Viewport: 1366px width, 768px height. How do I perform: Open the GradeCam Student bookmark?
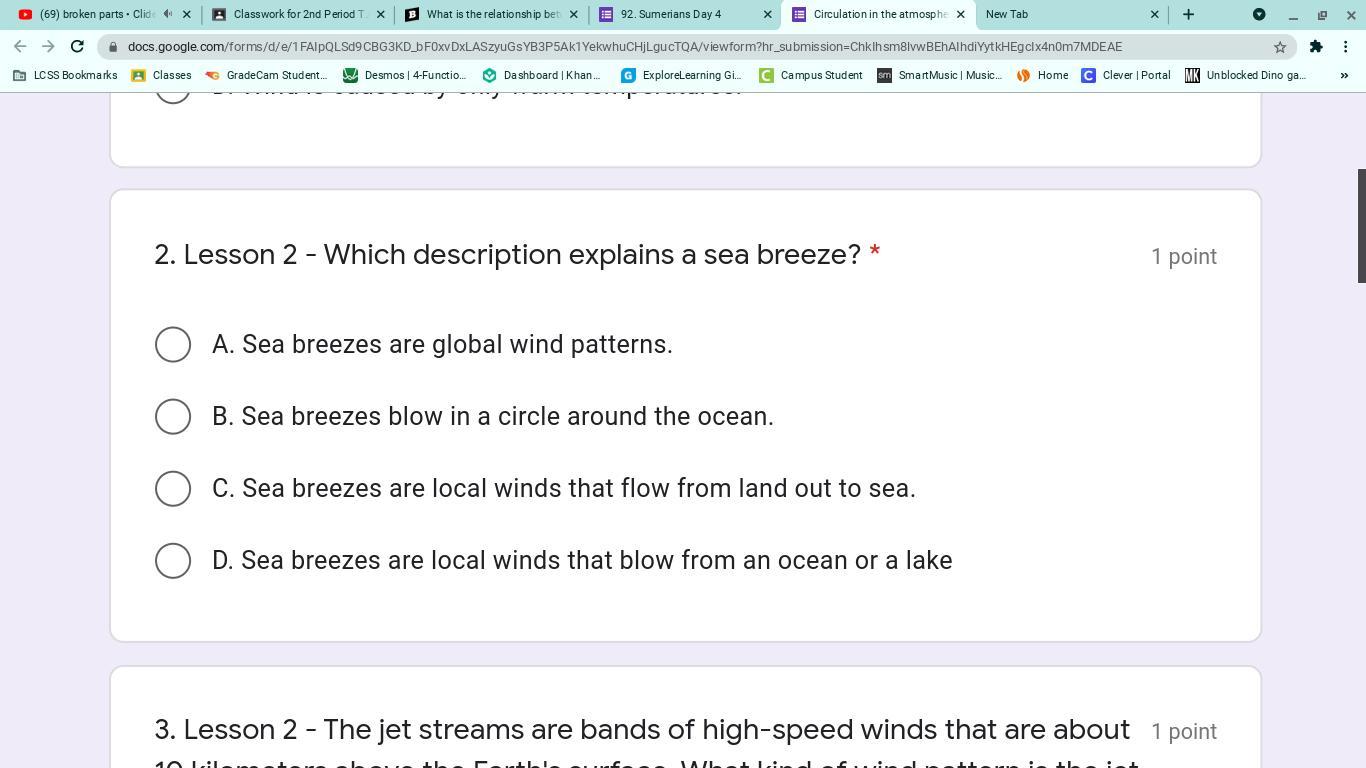click(x=266, y=75)
